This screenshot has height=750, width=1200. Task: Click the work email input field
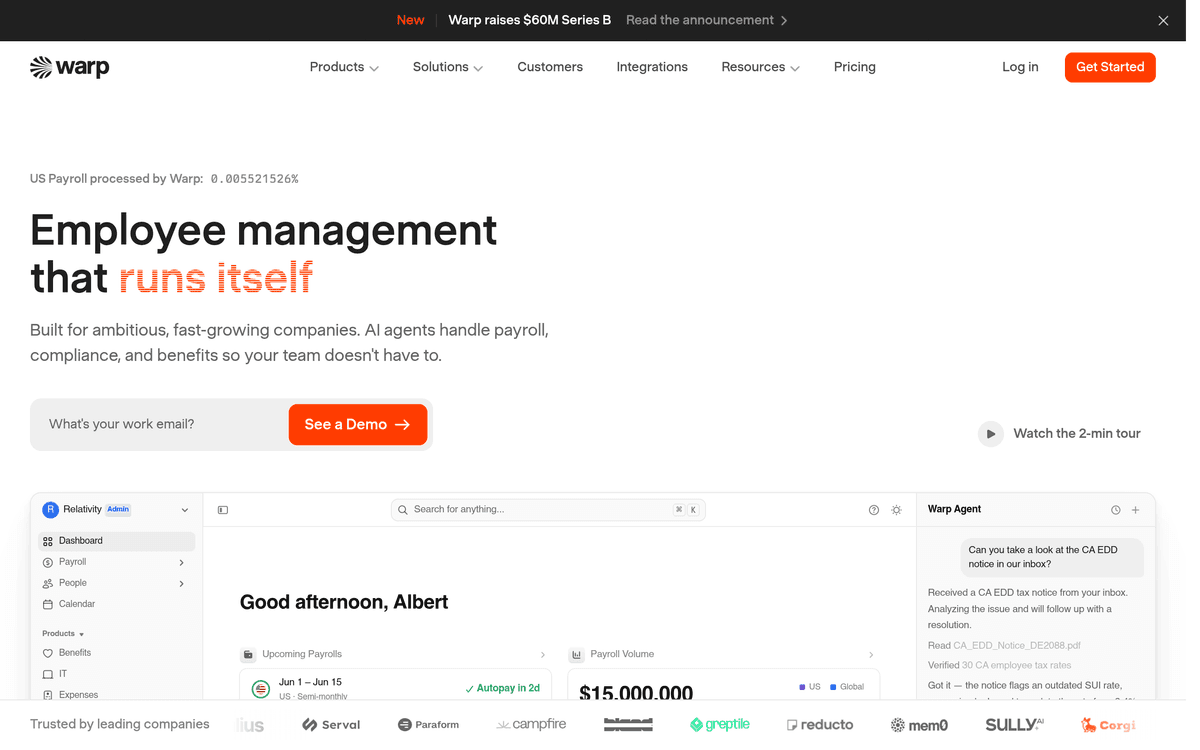click(160, 424)
